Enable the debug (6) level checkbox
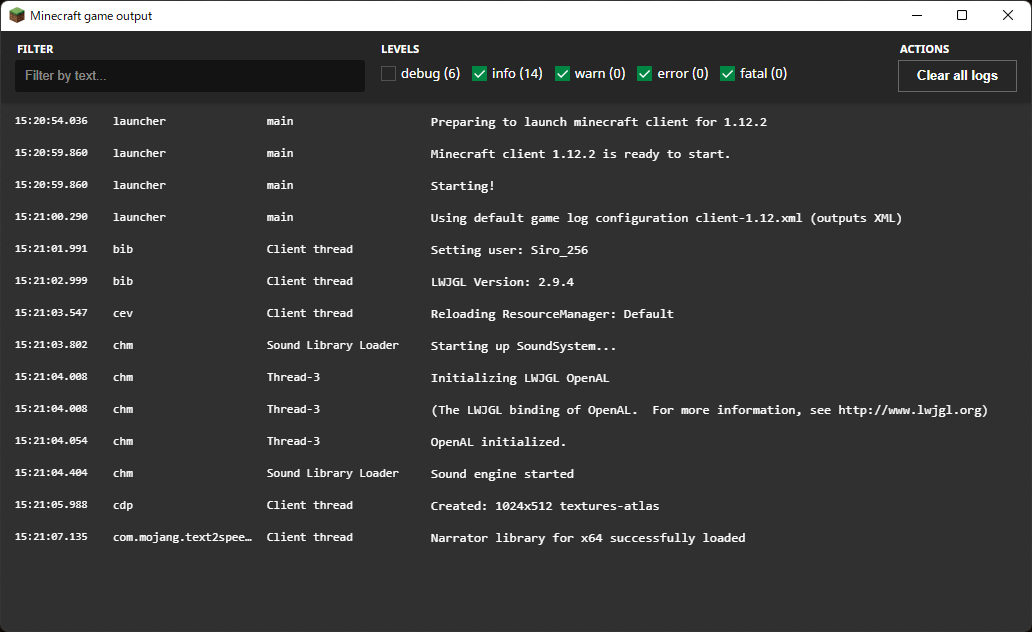This screenshot has width=1032, height=632. (x=388, y=74)
